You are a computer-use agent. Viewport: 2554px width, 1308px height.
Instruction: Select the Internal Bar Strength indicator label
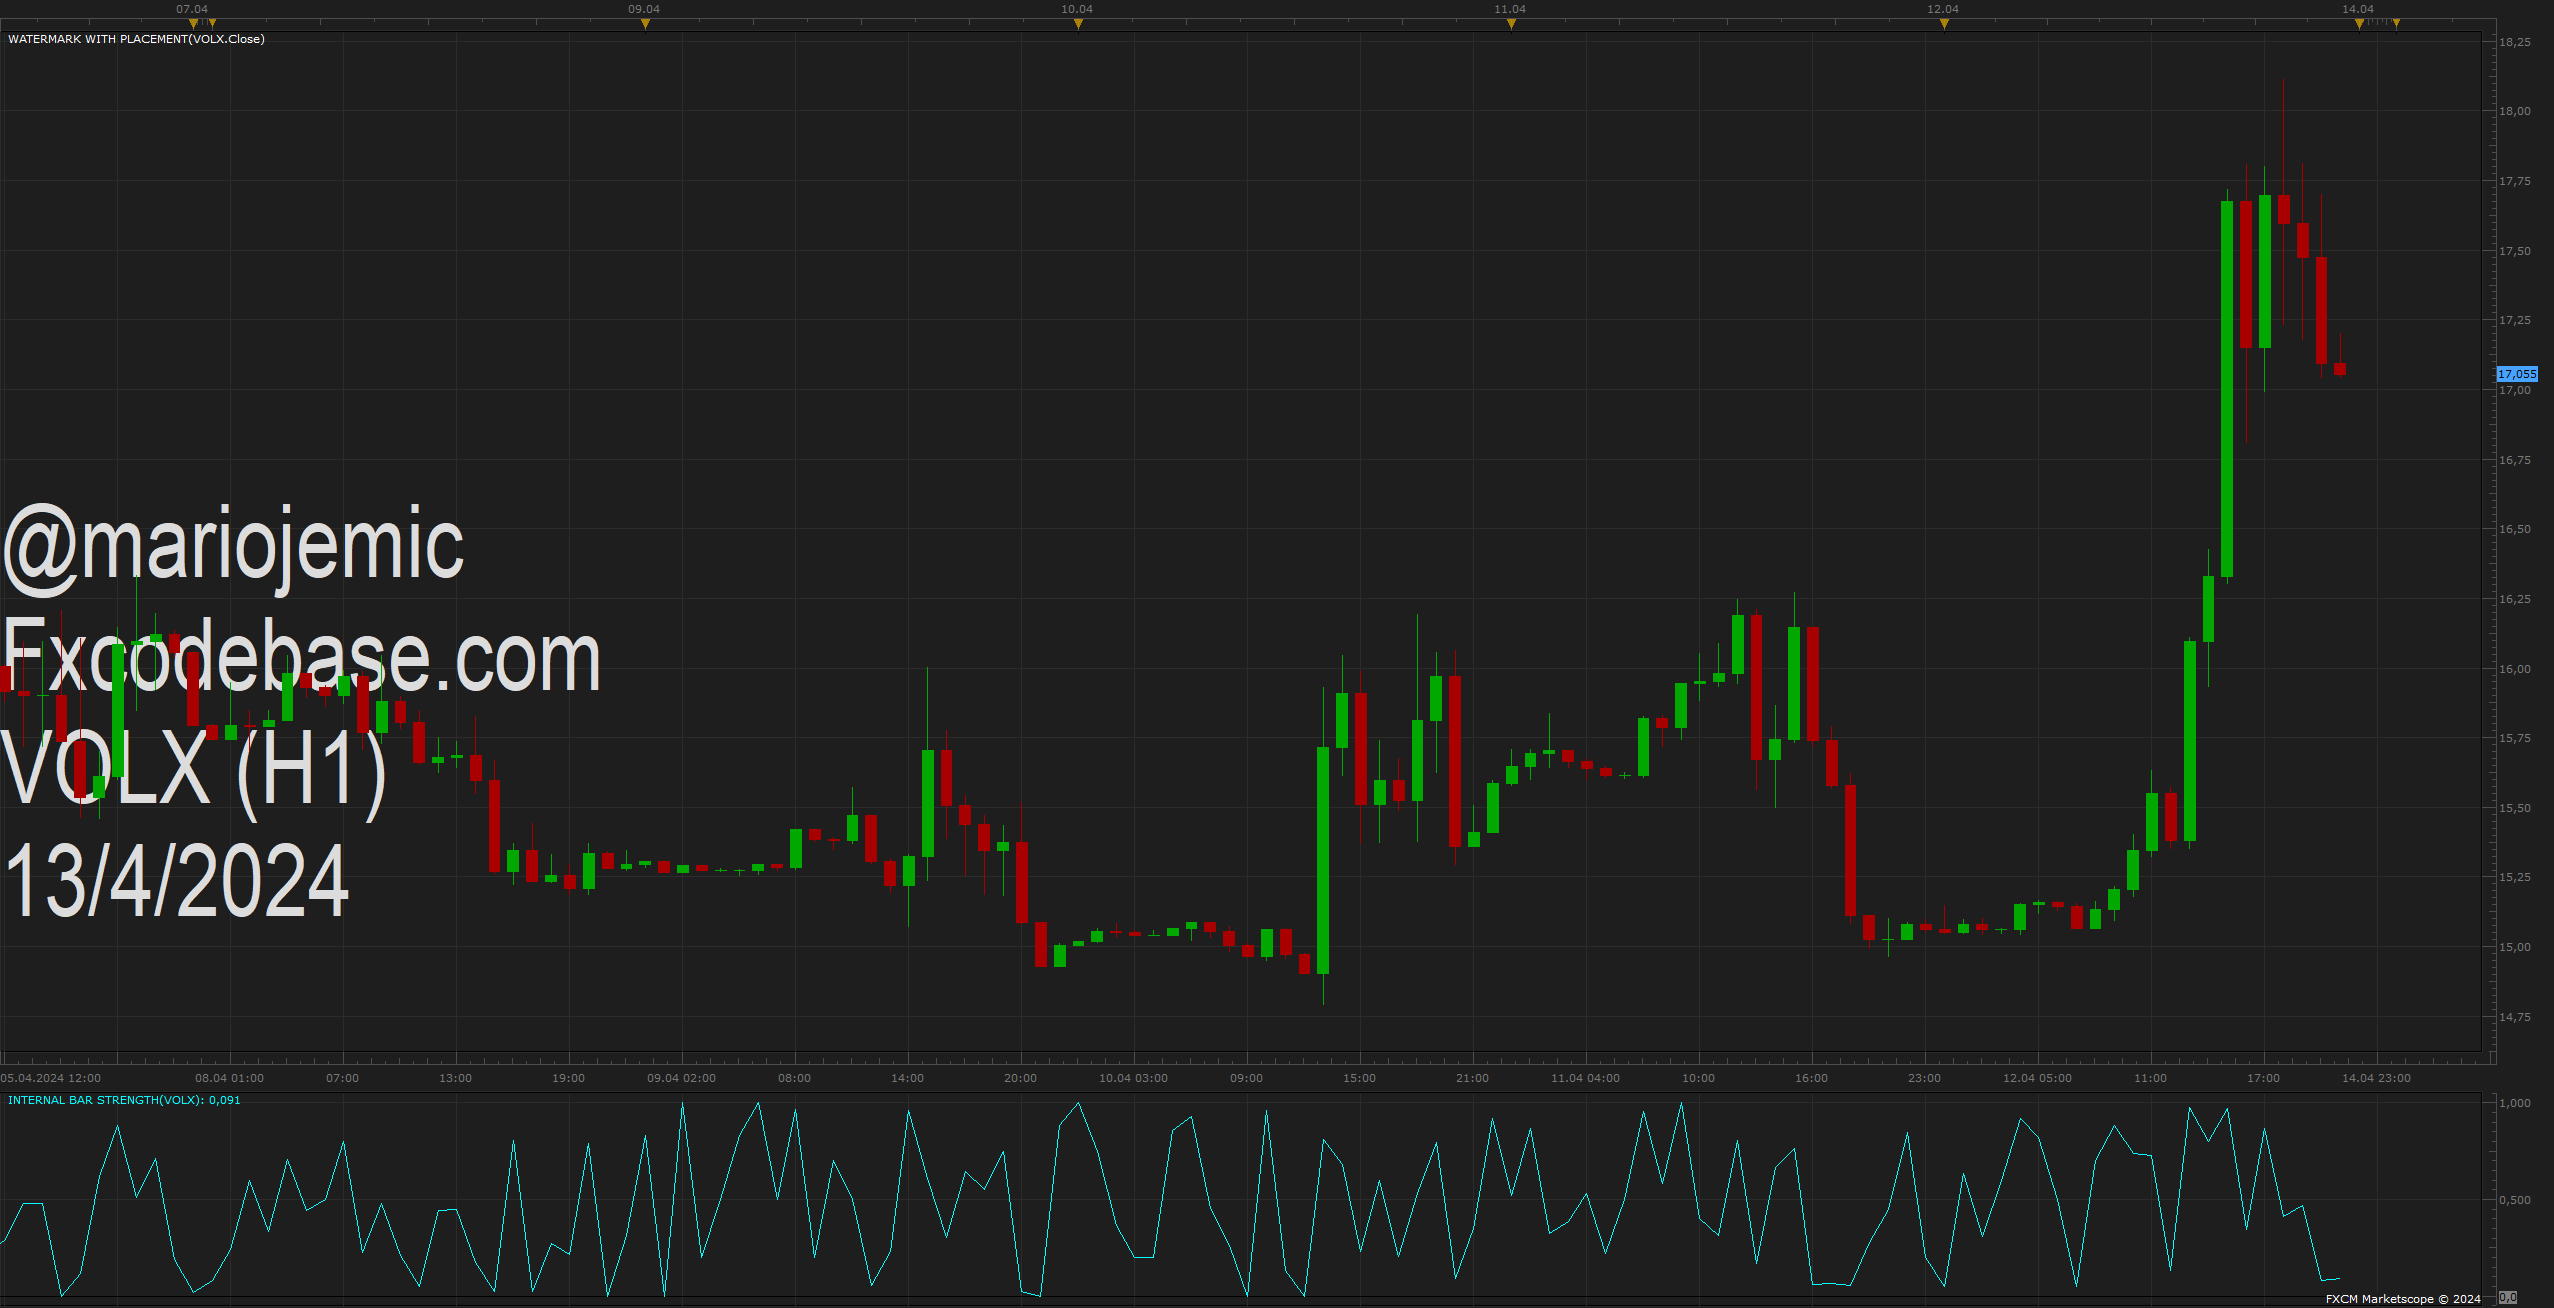click(x=124, y=1100)
